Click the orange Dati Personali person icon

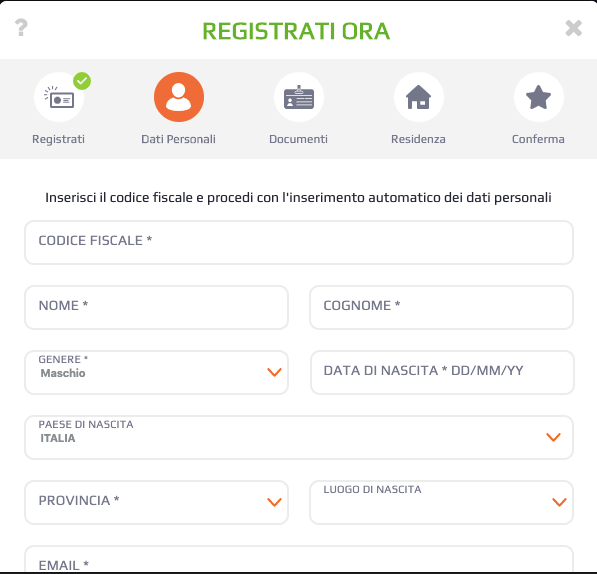pyautogui.click(x=179, y=97)
